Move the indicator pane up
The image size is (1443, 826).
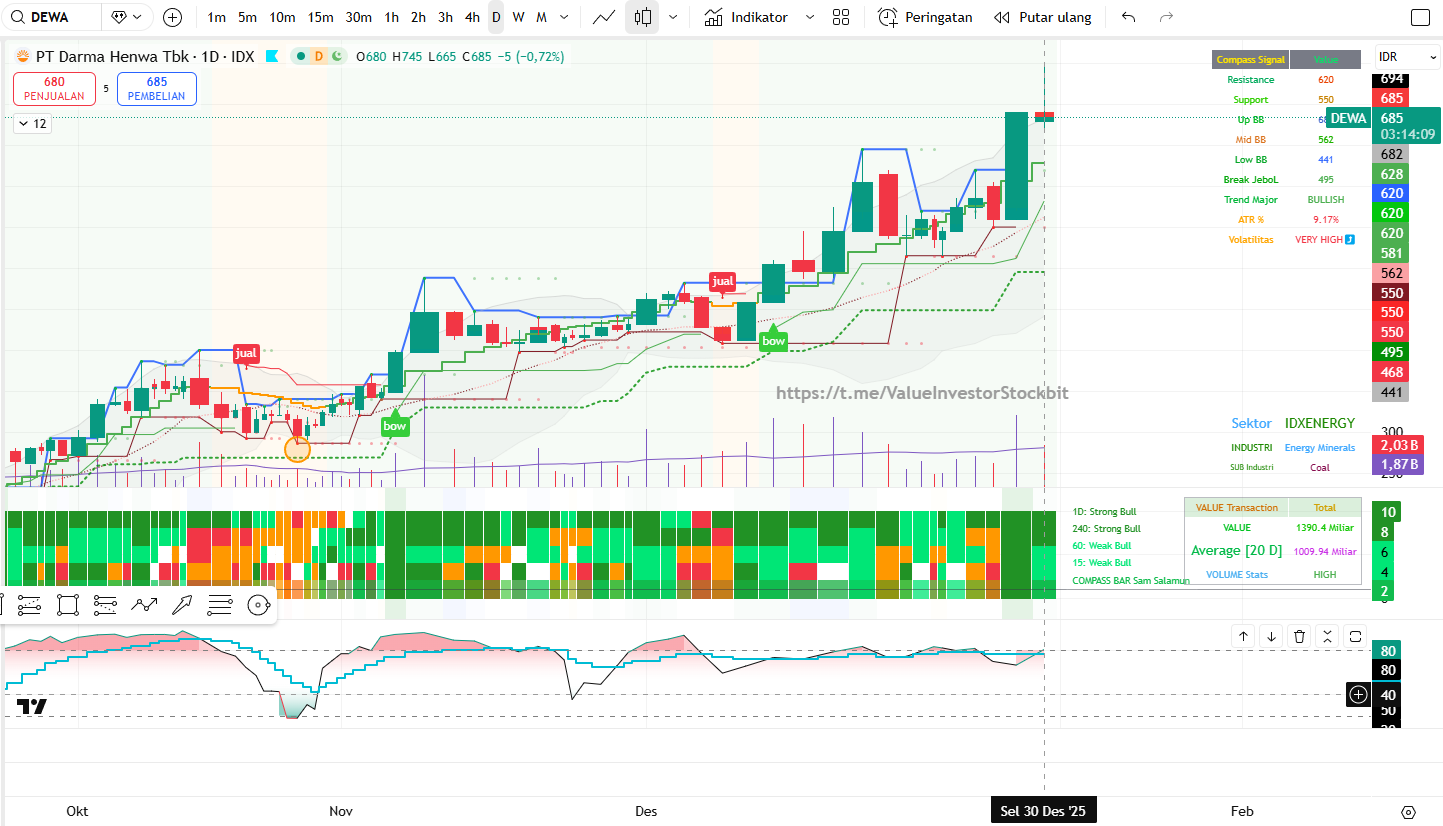coord(1243,636)
